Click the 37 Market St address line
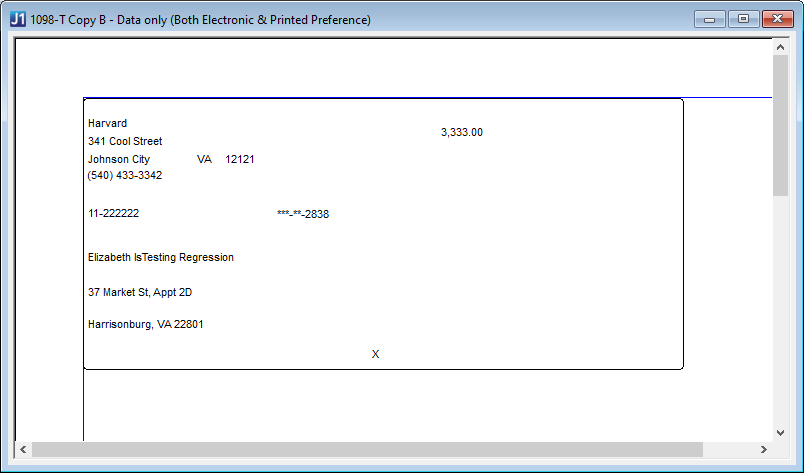The width and height of the screenshot is (804, 473). [140, 292]
